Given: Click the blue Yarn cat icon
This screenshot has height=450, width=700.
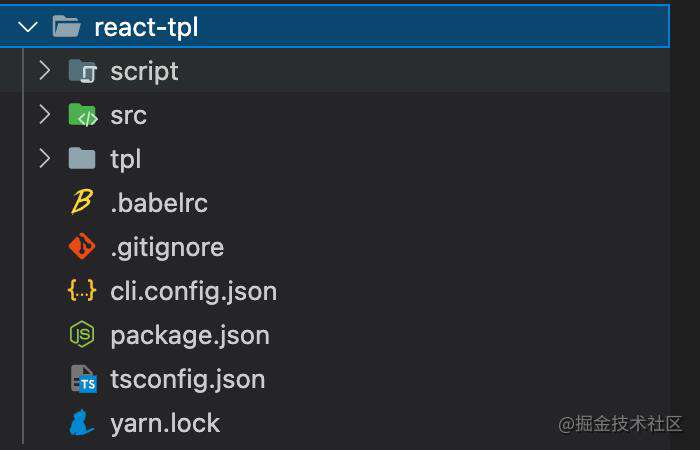Looking at the screenshot, I should [82, 422].
